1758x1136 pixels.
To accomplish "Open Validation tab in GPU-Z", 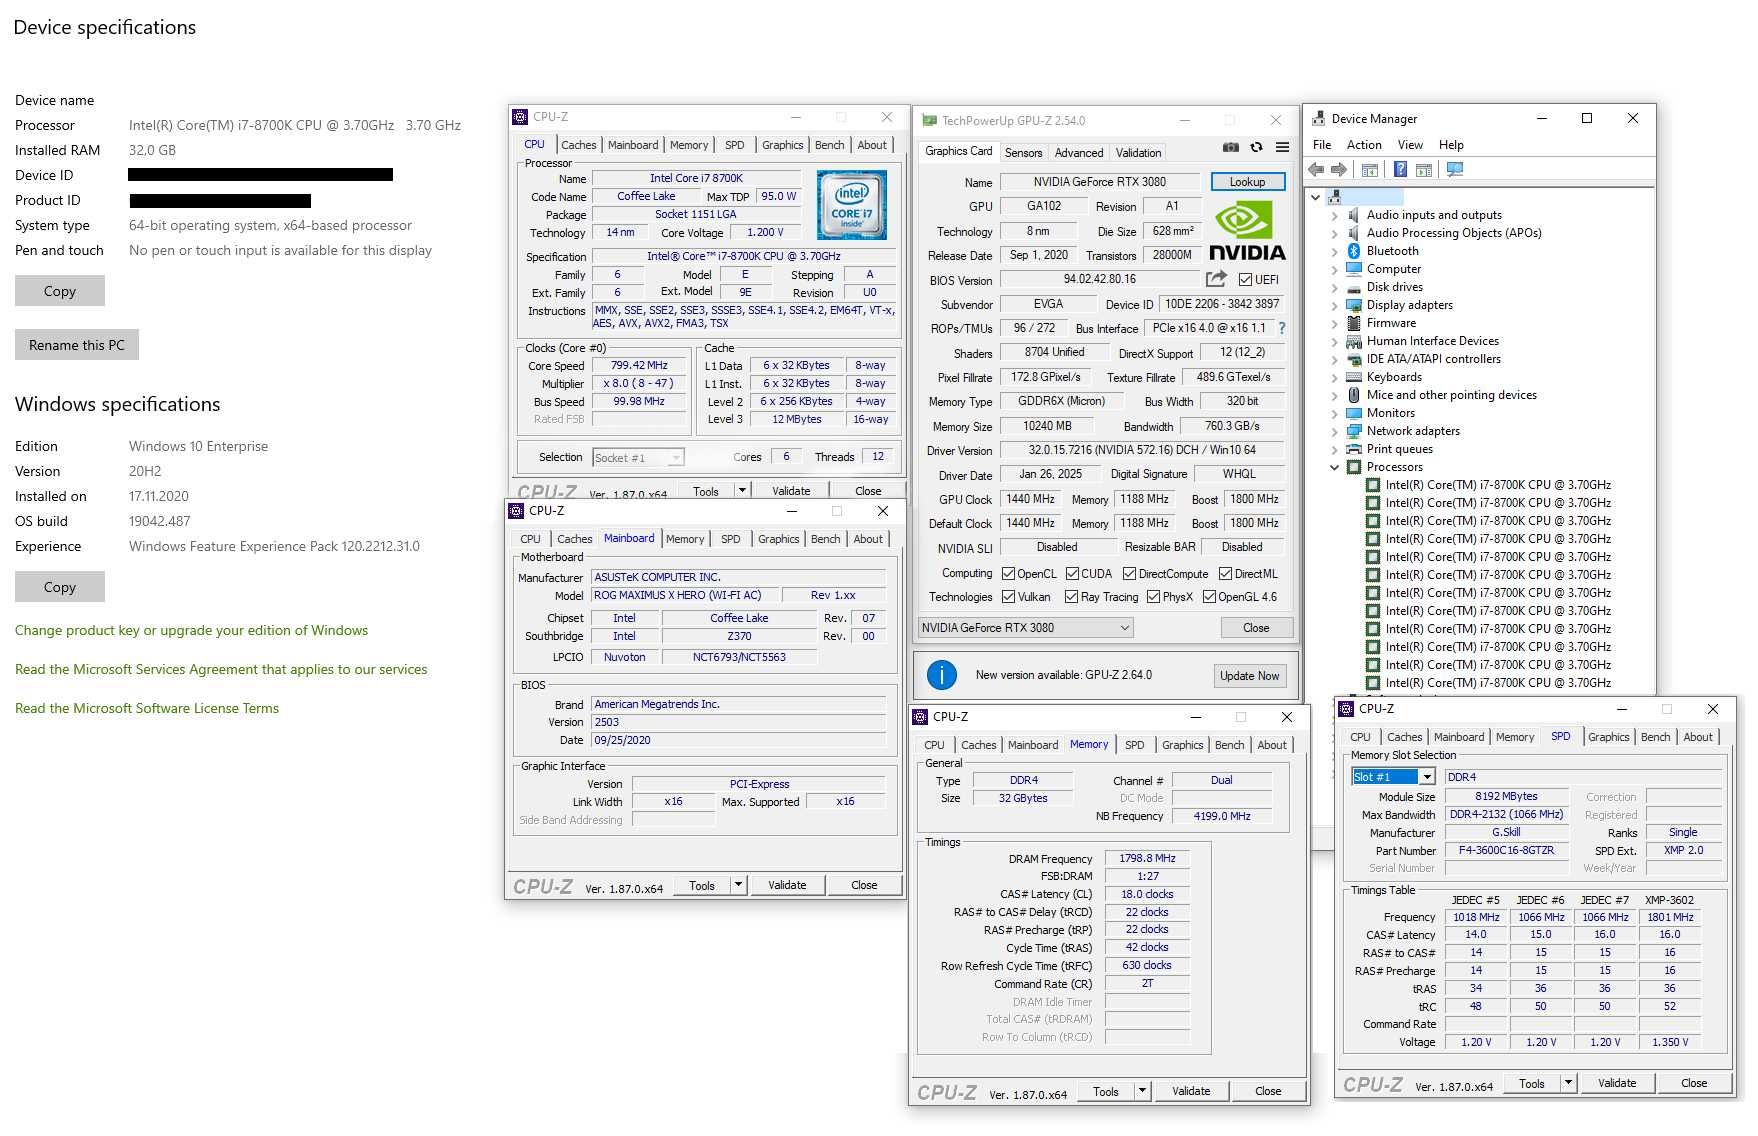I will click(x=1138, y=153).
